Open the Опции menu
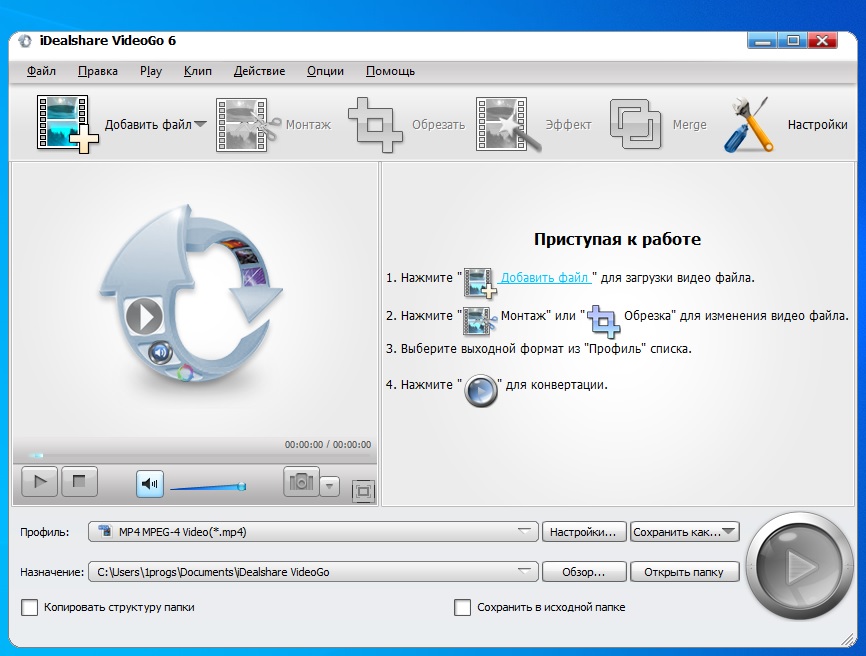 click(x=326, y=71)
